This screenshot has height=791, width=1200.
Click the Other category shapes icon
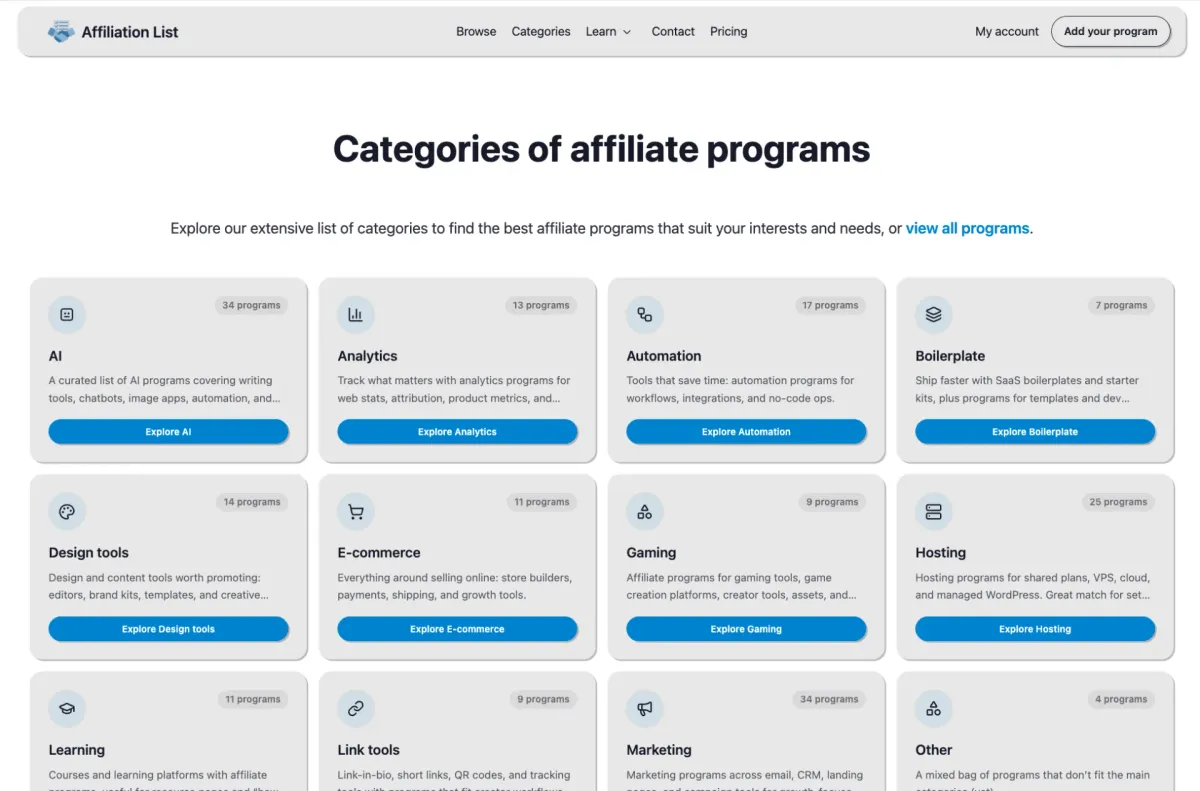coord(934,708)
